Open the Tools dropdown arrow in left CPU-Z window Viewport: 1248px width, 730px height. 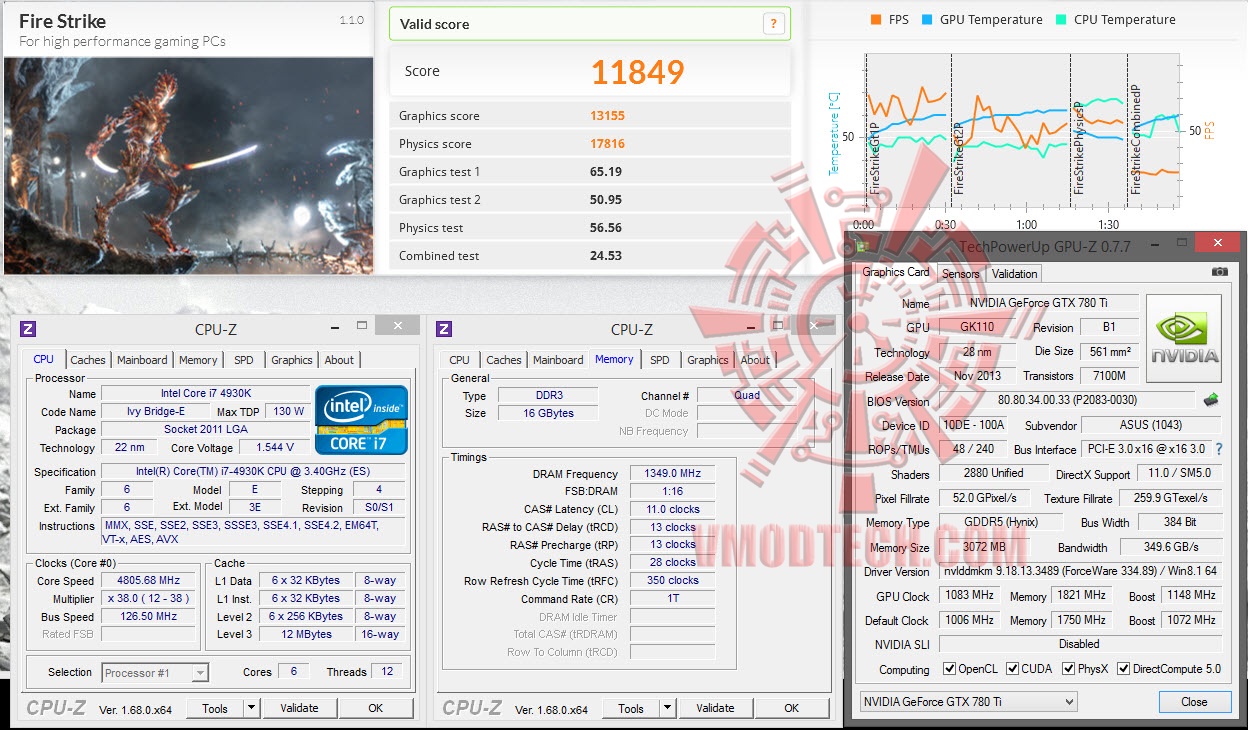[251, 708]
